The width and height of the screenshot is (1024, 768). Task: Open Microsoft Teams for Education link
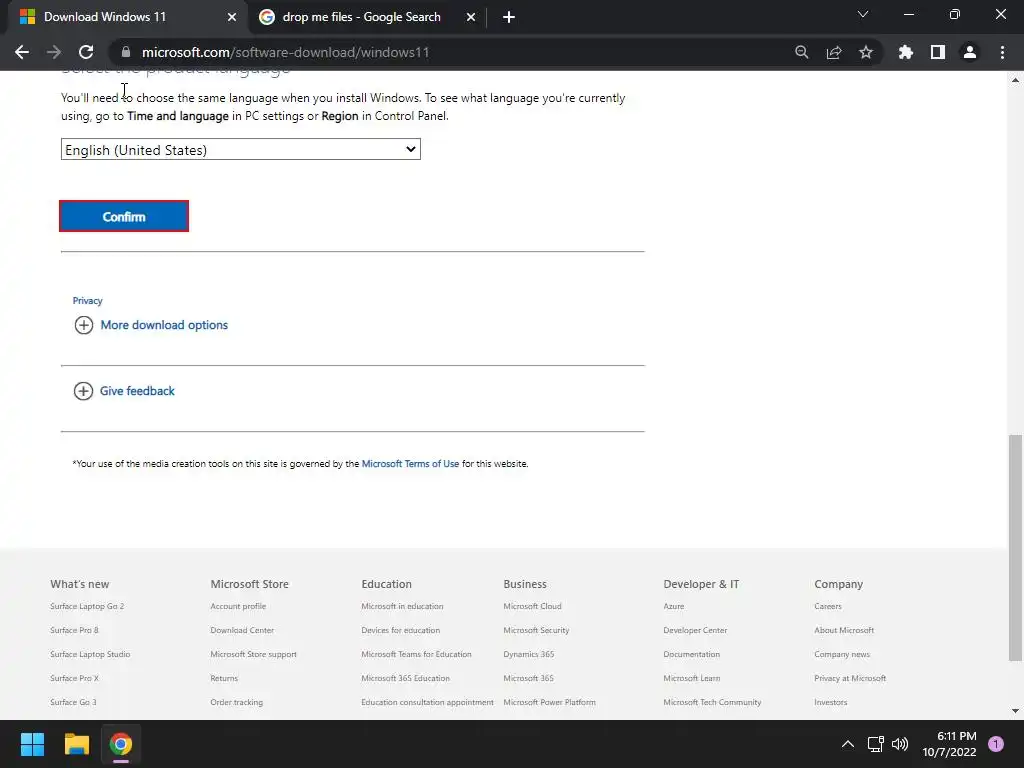[x=416, y=654]
